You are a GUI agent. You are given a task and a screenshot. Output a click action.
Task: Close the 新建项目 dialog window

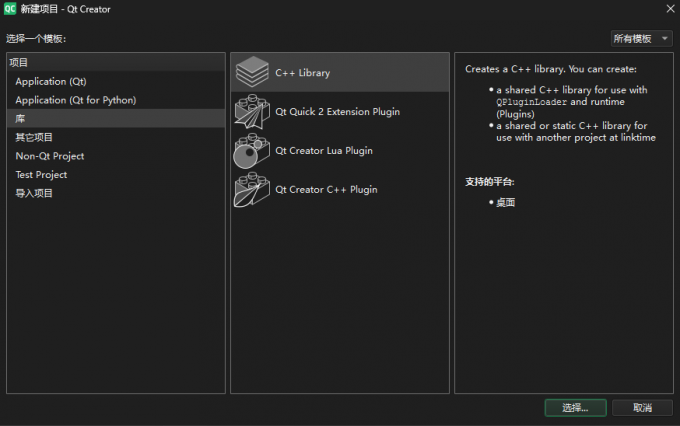coord(669,9)
